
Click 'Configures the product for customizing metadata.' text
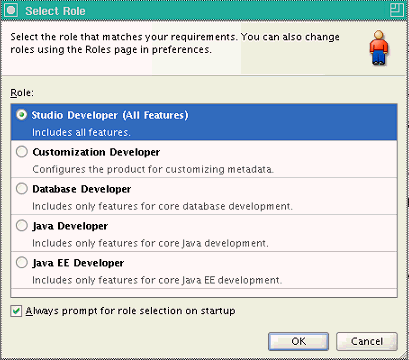pos(153,169)
